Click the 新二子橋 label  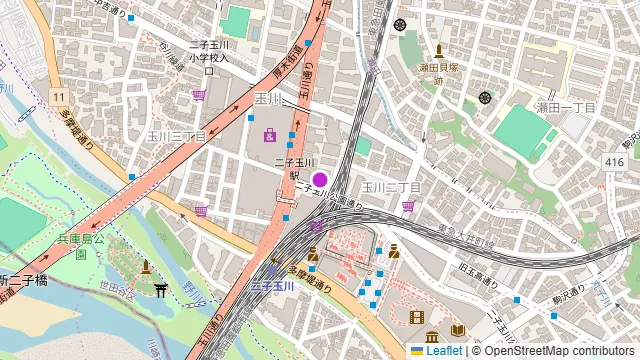24,281
